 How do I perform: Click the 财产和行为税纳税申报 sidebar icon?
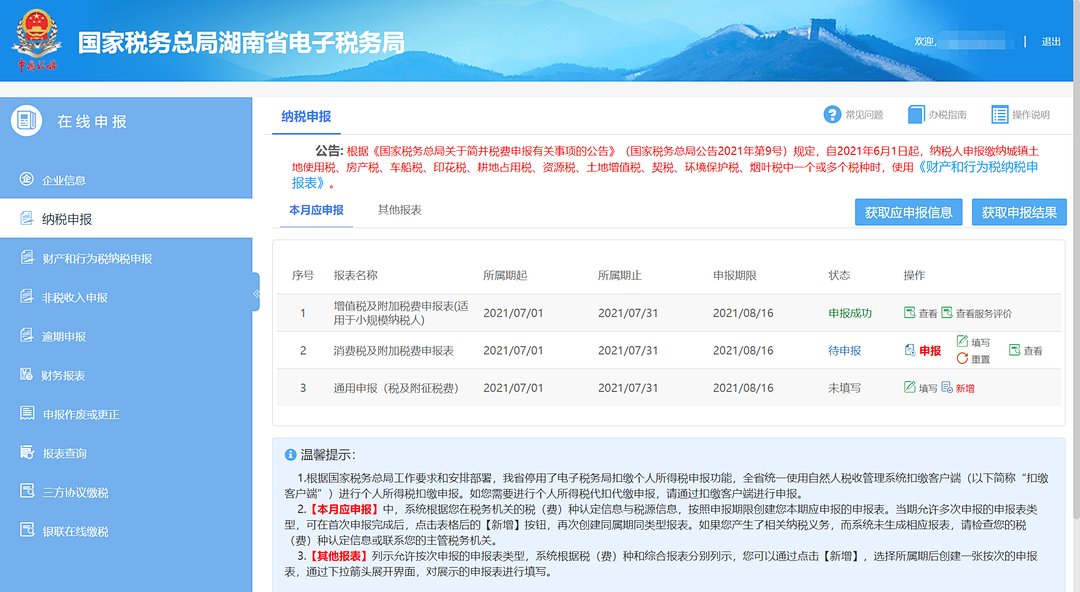(x=27, y=258)
